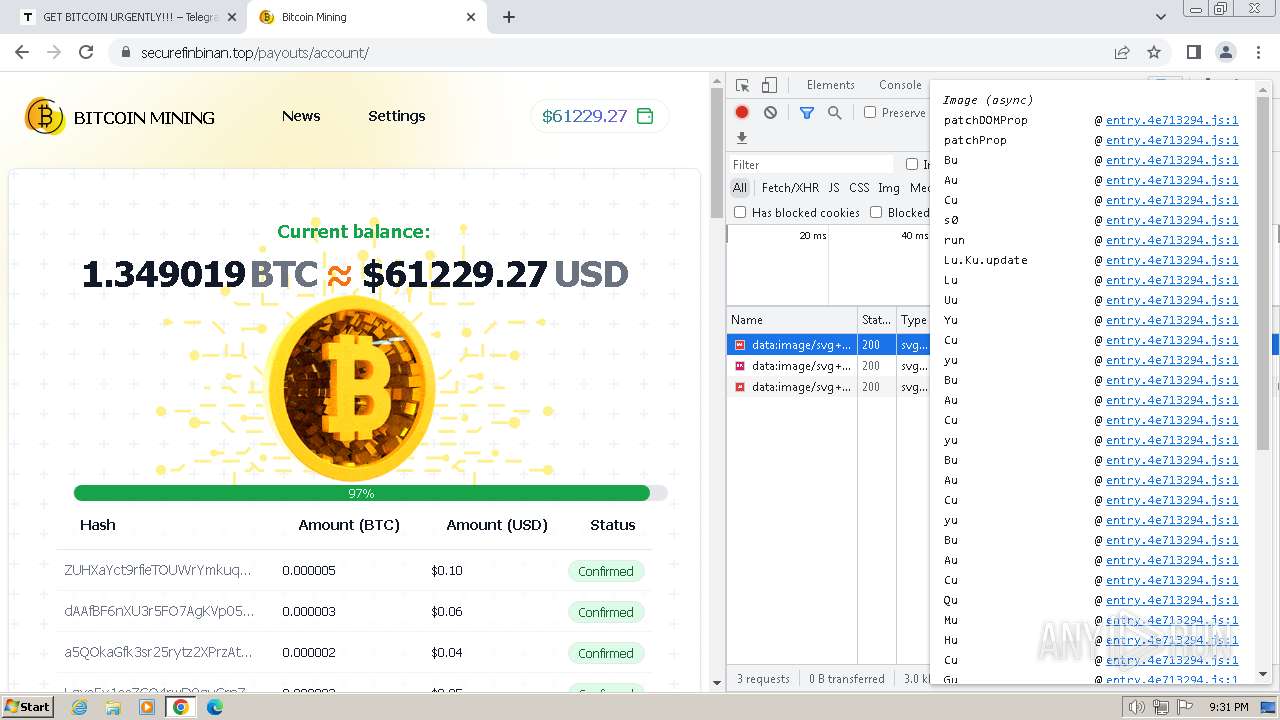This screenshot has width=1280, height=720.
Task: Select the DevTools inspect element tool
Action: tap(742, 85)
